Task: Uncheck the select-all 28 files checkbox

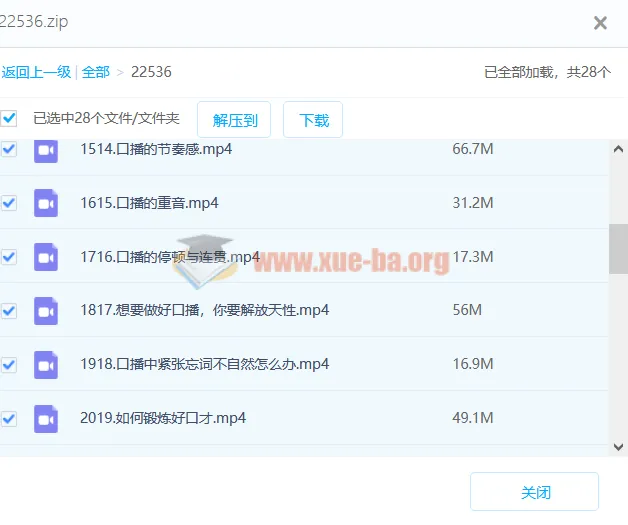Action: point(9,119)
